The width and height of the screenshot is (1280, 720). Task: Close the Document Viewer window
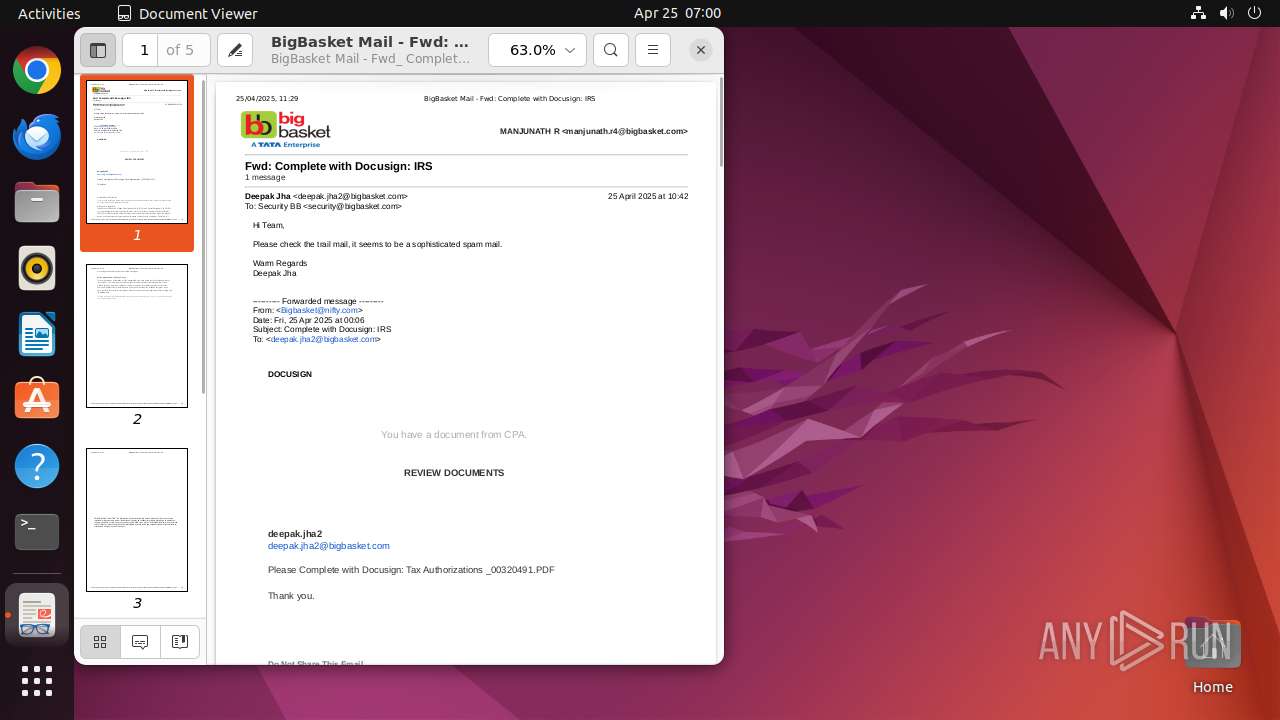[x=701, y=50]
